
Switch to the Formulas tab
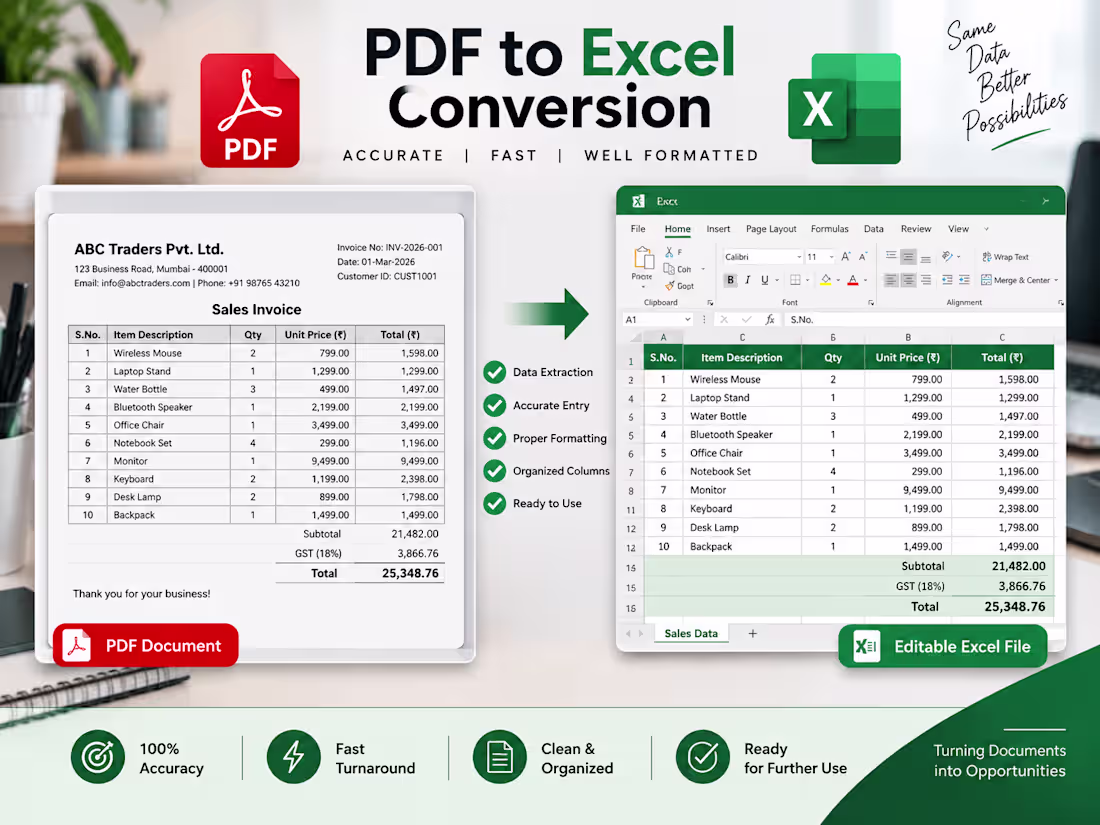click(x=829, y=229)
